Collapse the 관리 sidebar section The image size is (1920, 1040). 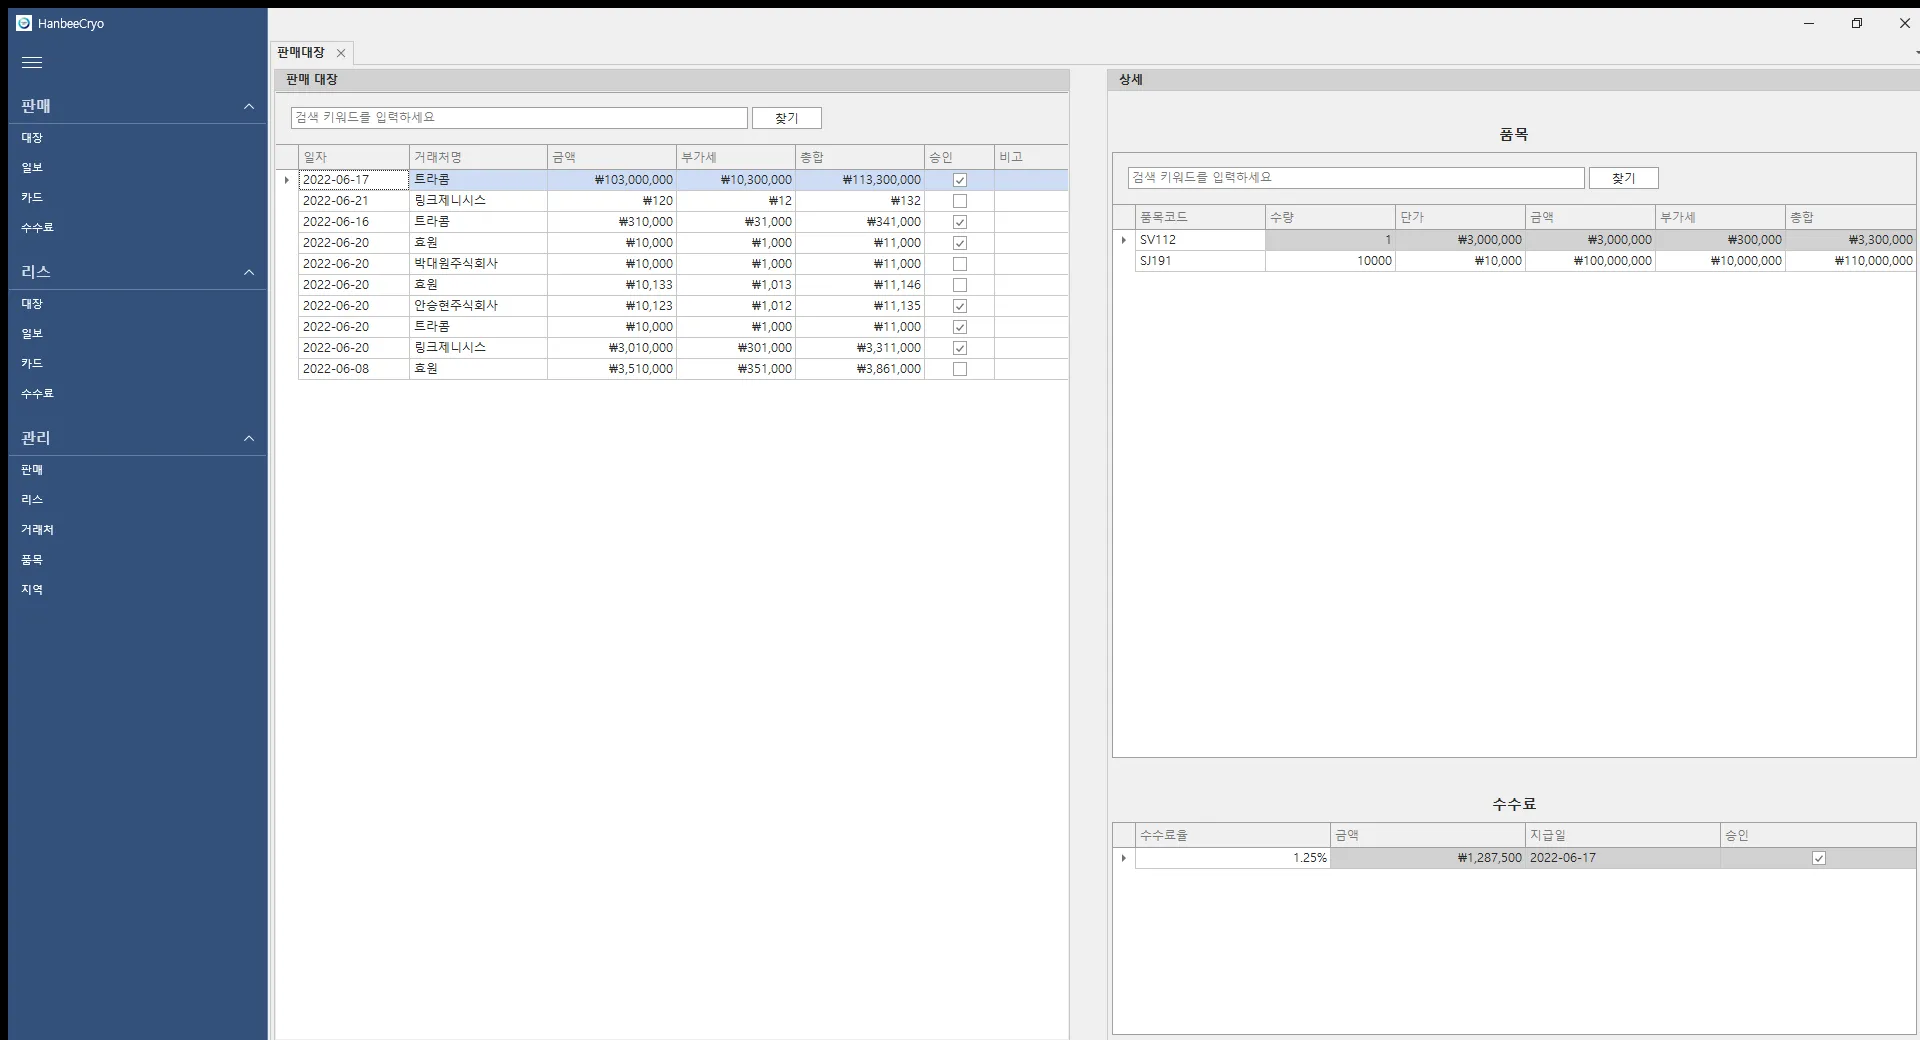pos(249,438)
